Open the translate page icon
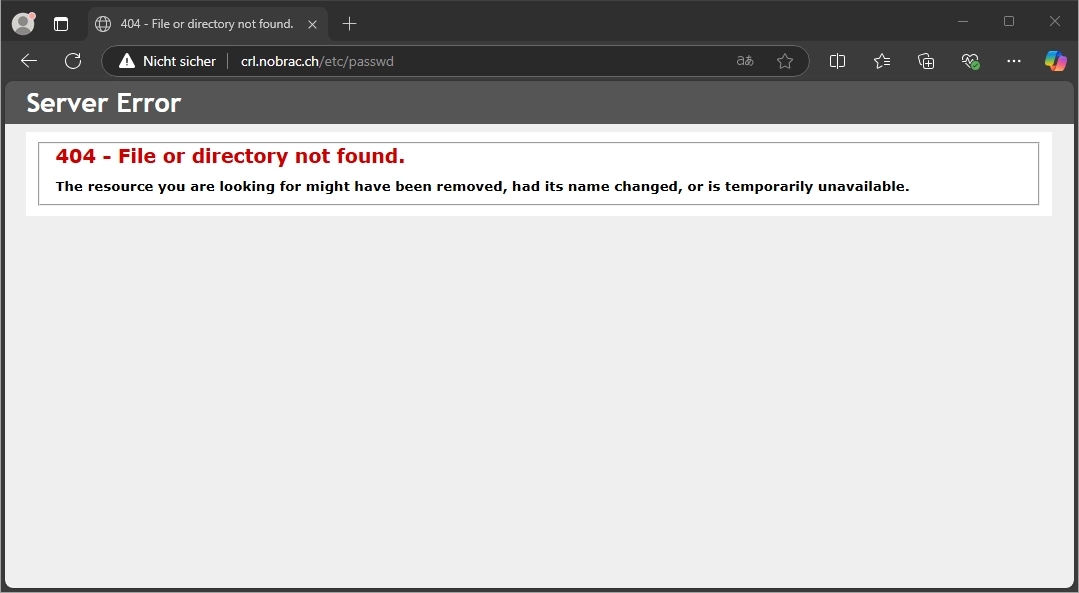The image size is (1079, 593). [744, 61]
